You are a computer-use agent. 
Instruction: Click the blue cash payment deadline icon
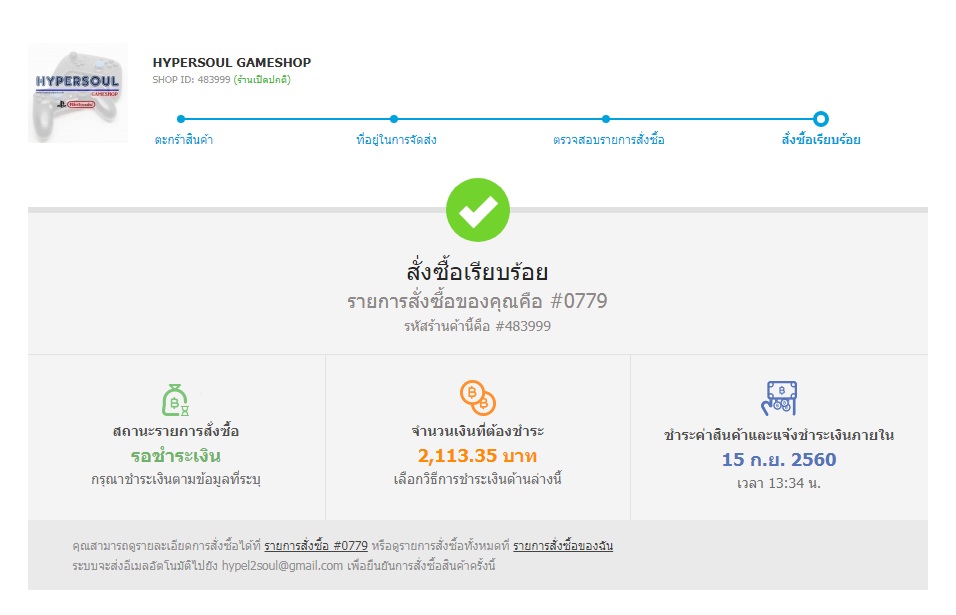pos(779,397)
